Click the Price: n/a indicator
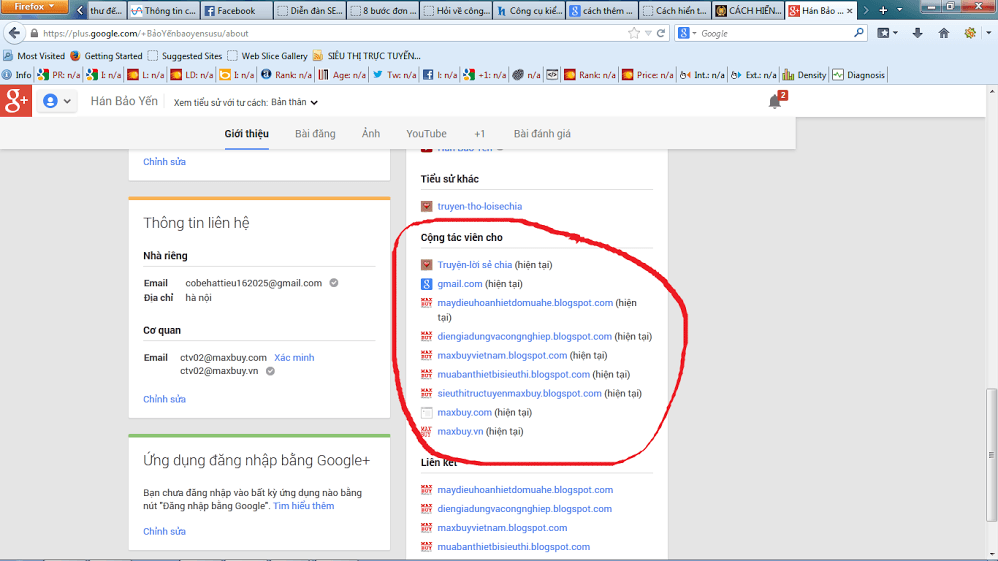 [x=647, y=75]
